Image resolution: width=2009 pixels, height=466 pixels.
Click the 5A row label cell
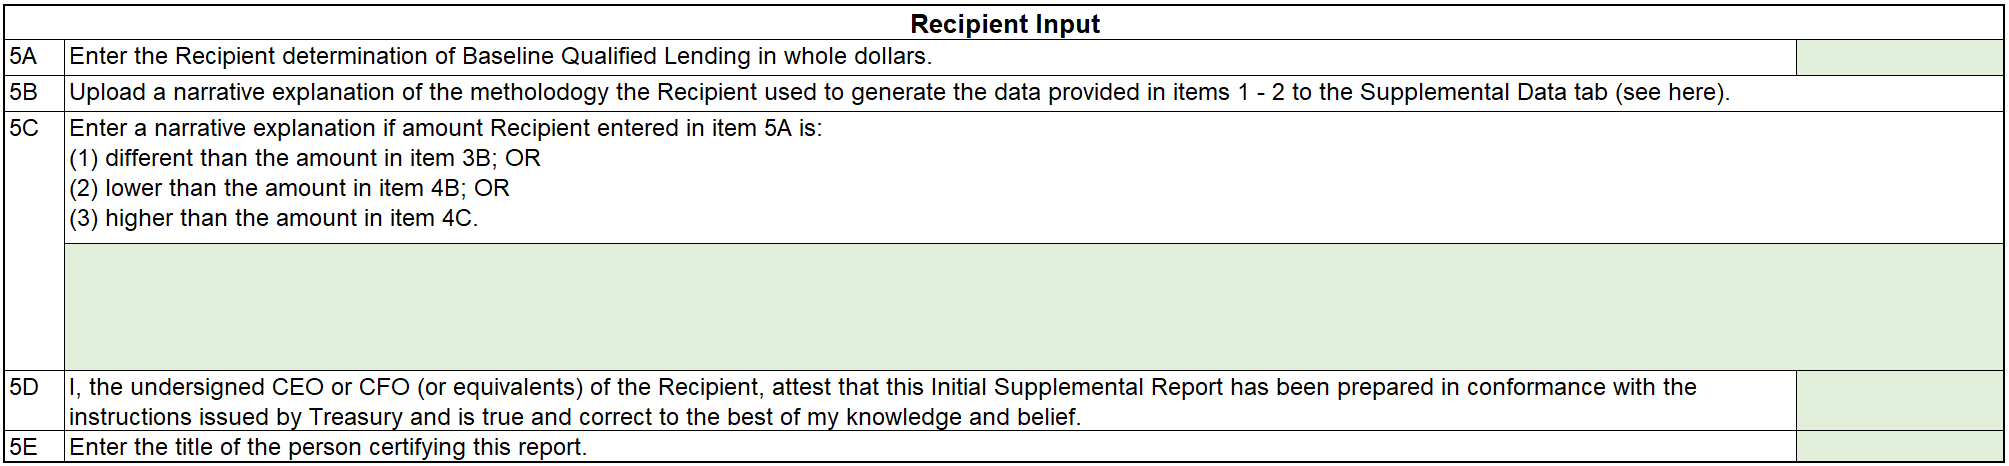point(34,57)
